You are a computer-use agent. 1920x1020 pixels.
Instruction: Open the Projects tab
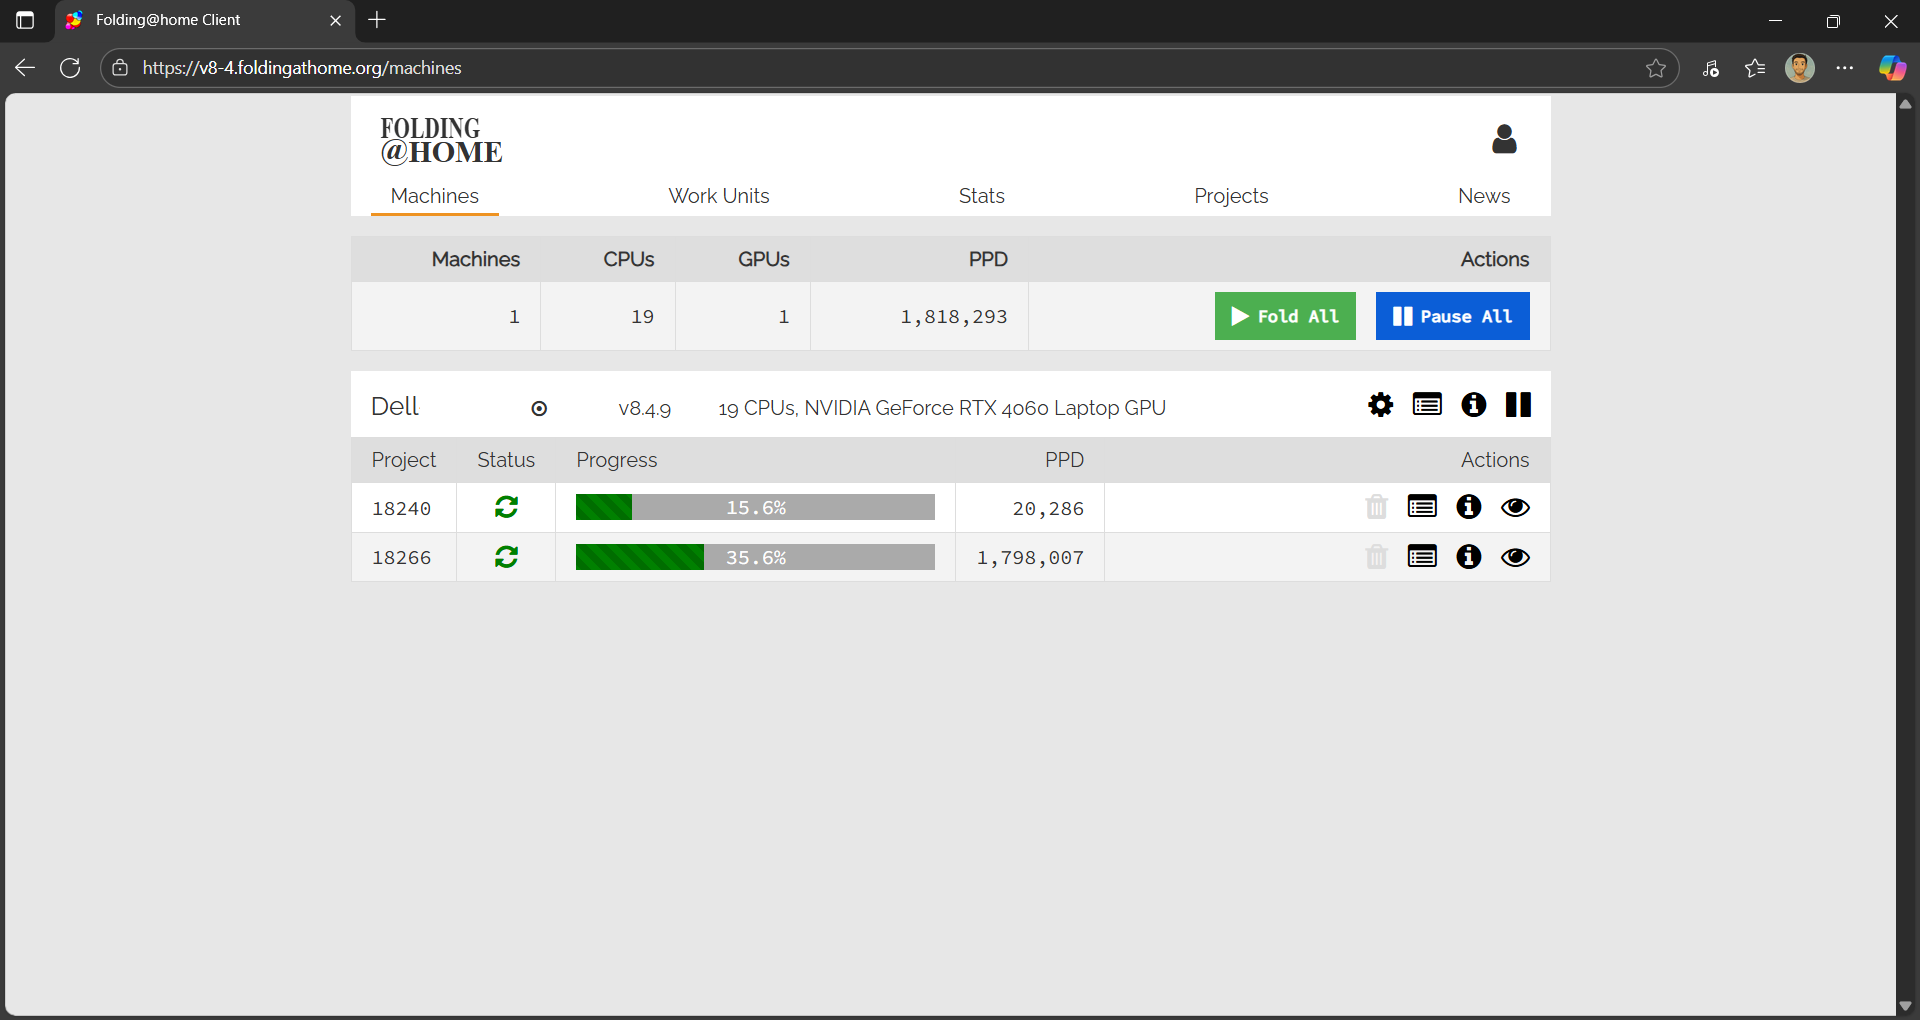click(x=1230, y=196)
